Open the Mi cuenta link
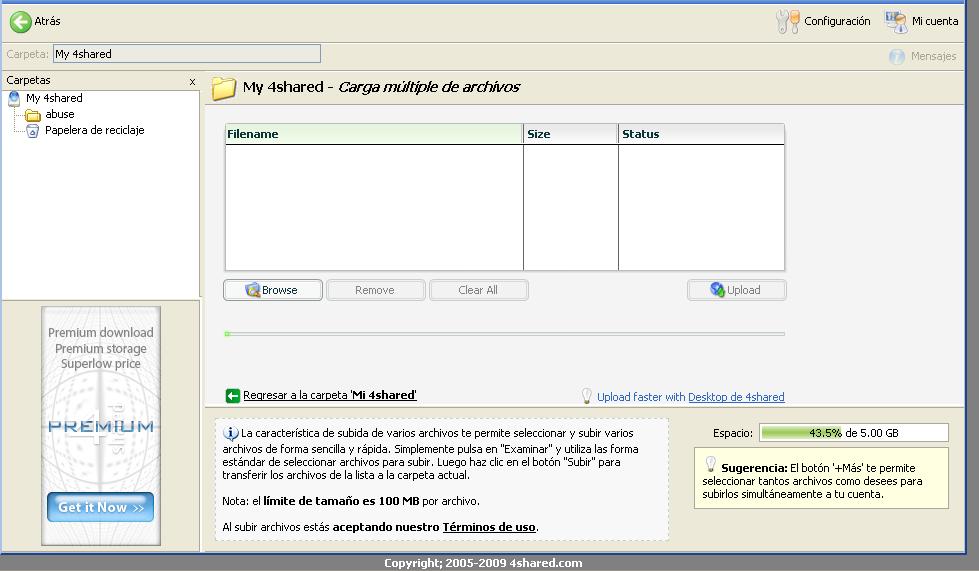The width and height of the screenshot is (979, 571). pyautogui.click(x=935, y=21)
